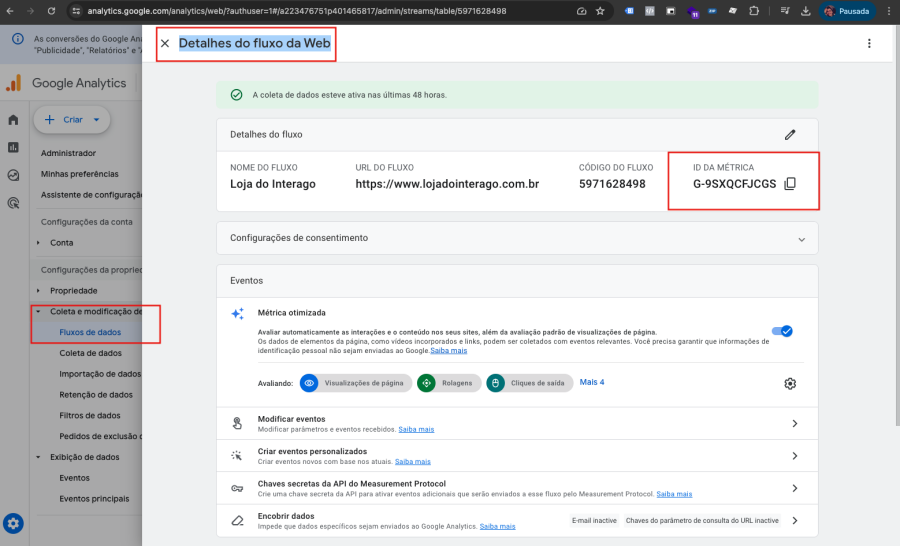Select Eventos principais in sidebar
This screenshot has height=546, width=900.
[95, 498]
